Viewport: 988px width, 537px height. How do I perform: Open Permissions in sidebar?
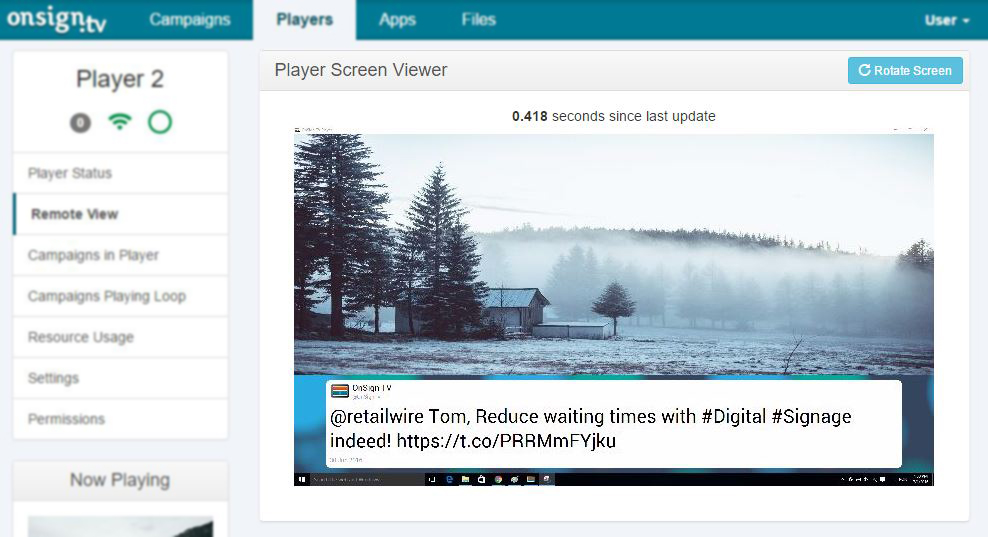click(x=120, y=419)
